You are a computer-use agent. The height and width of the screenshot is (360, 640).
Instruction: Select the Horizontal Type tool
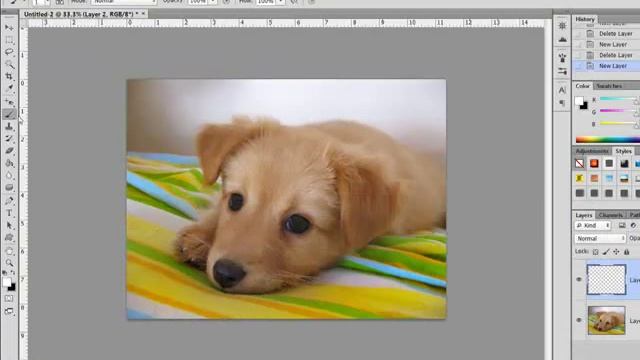click(x=9, y=213)
